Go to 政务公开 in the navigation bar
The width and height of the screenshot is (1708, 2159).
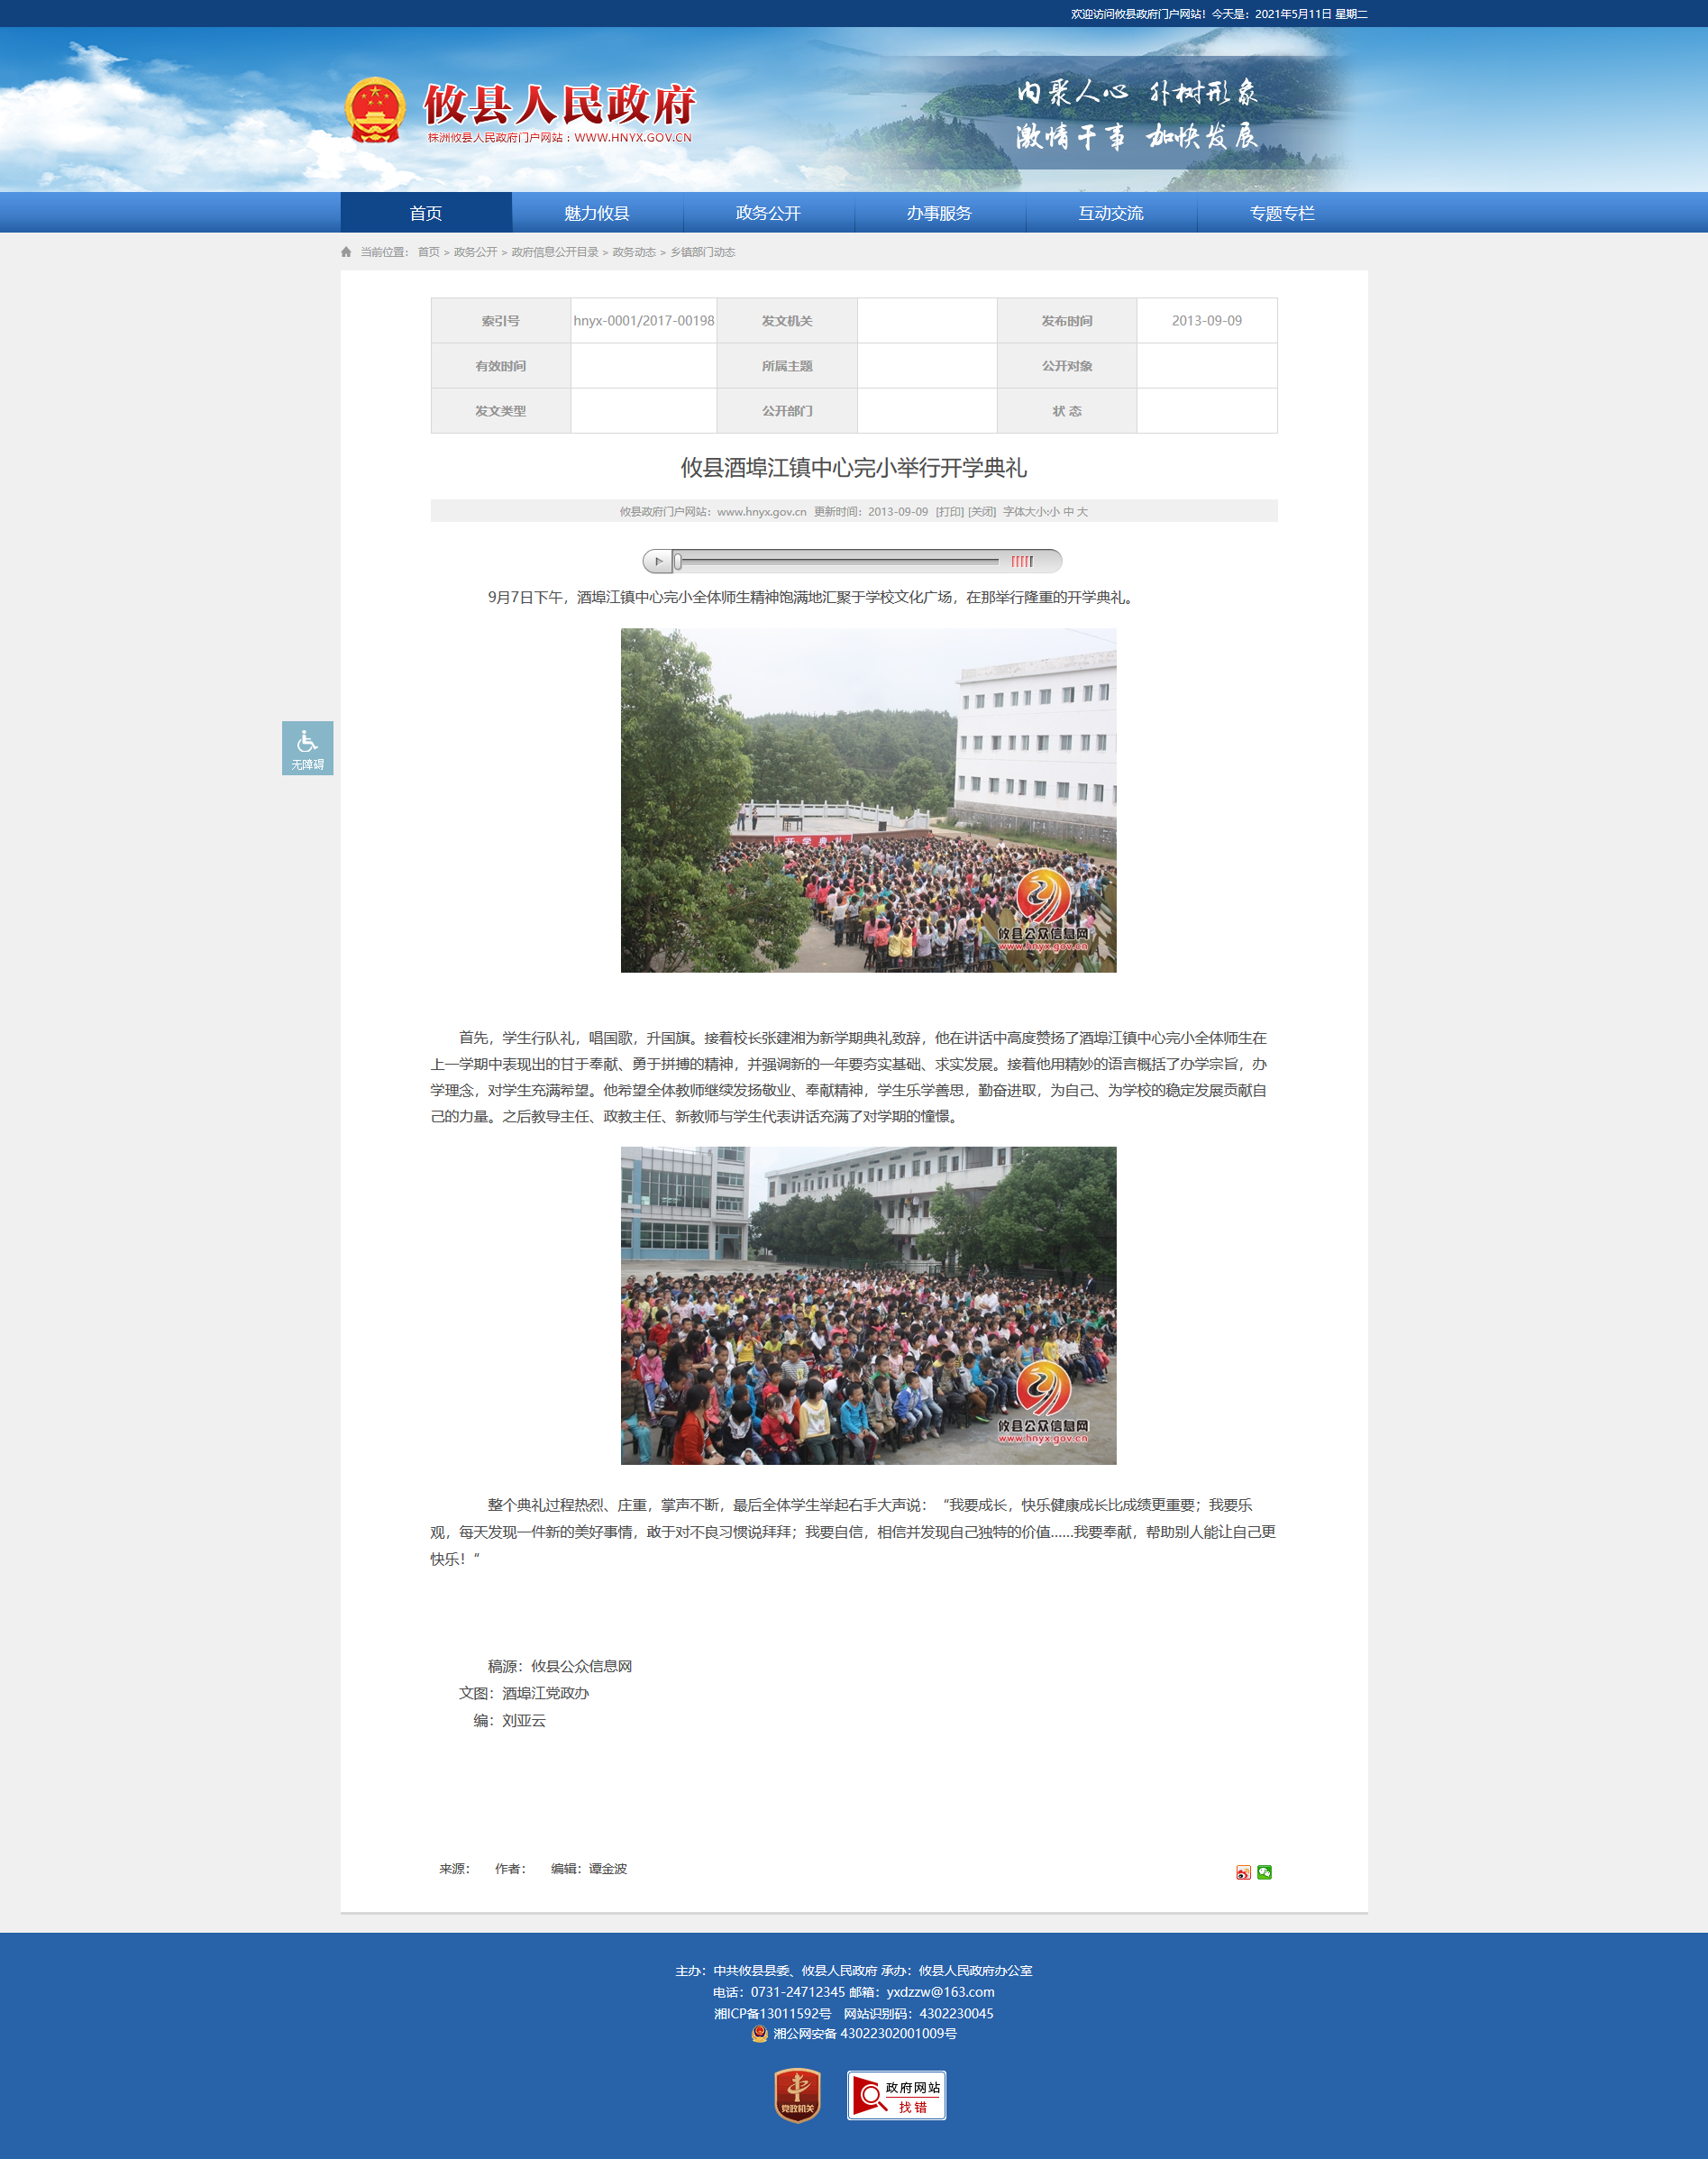click(x=768, y=213)
